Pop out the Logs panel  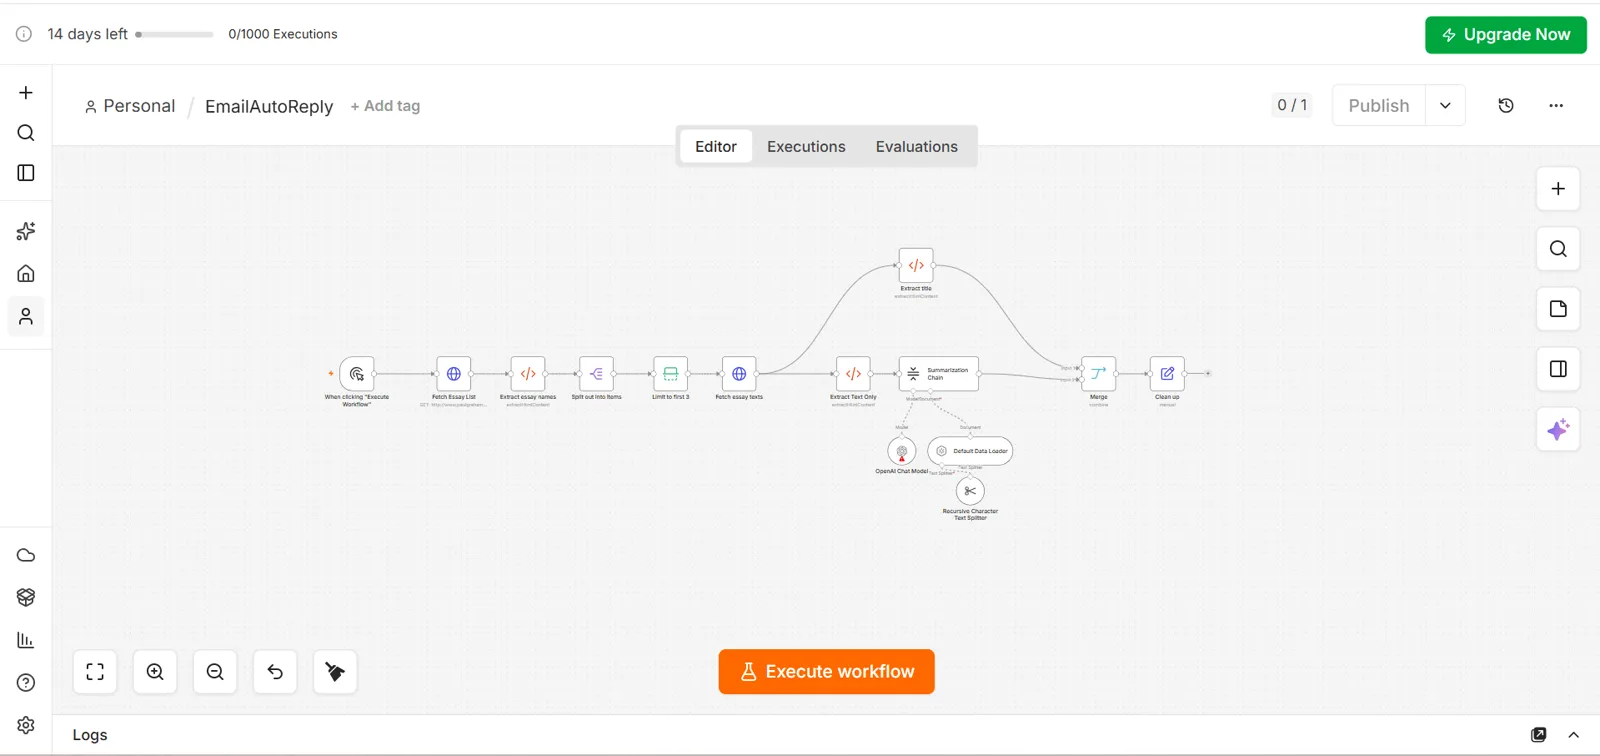(1539, 735)
